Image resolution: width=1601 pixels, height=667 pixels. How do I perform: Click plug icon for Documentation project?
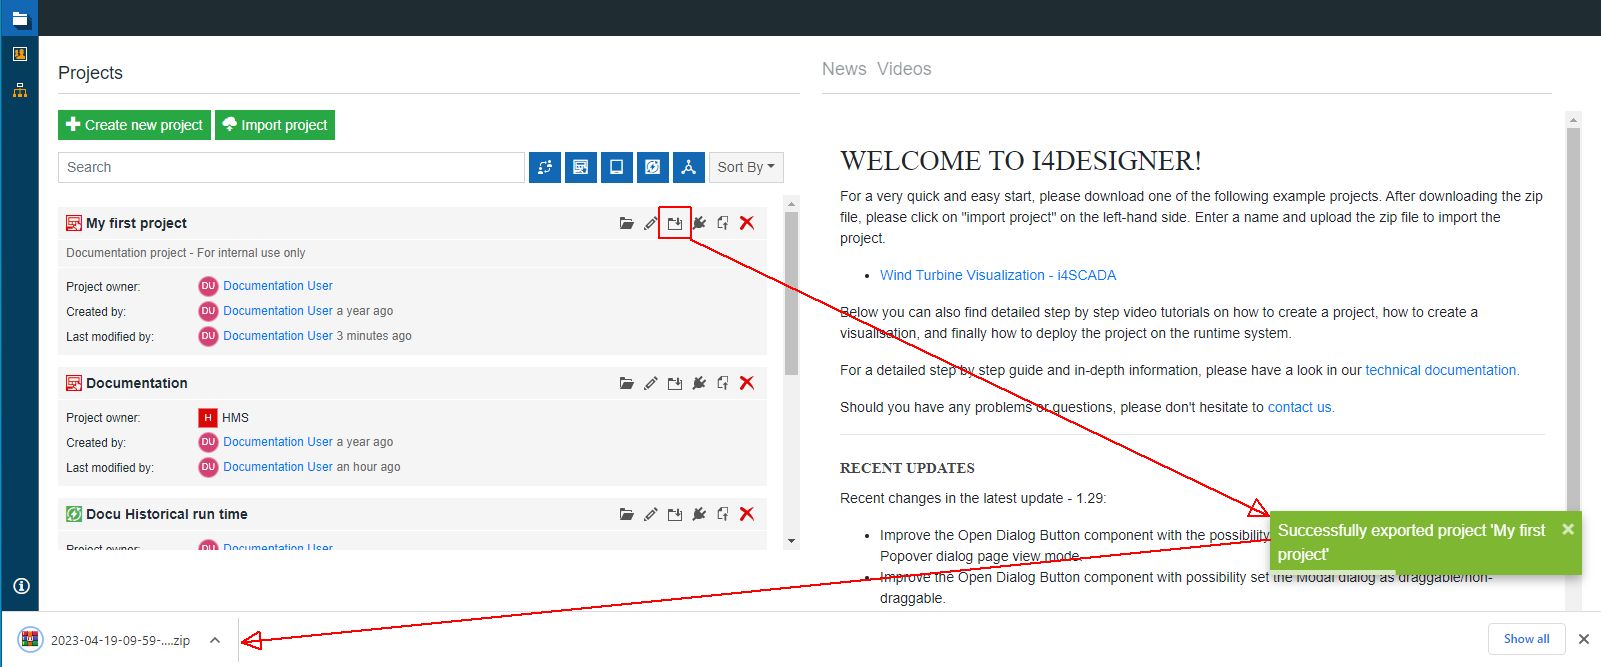[699, 383]
